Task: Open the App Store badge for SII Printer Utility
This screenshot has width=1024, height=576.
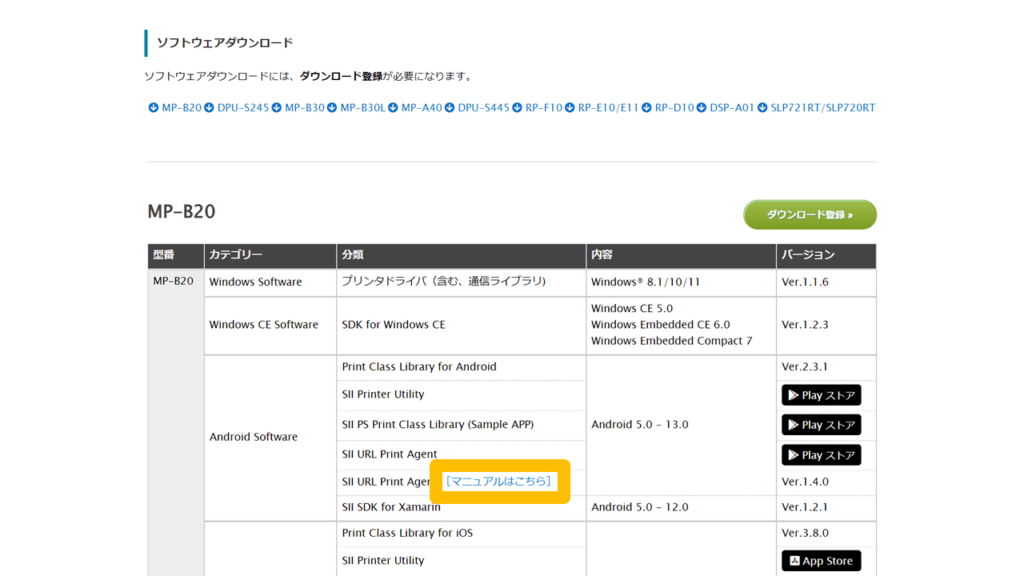Action: [x=821, y=561]
